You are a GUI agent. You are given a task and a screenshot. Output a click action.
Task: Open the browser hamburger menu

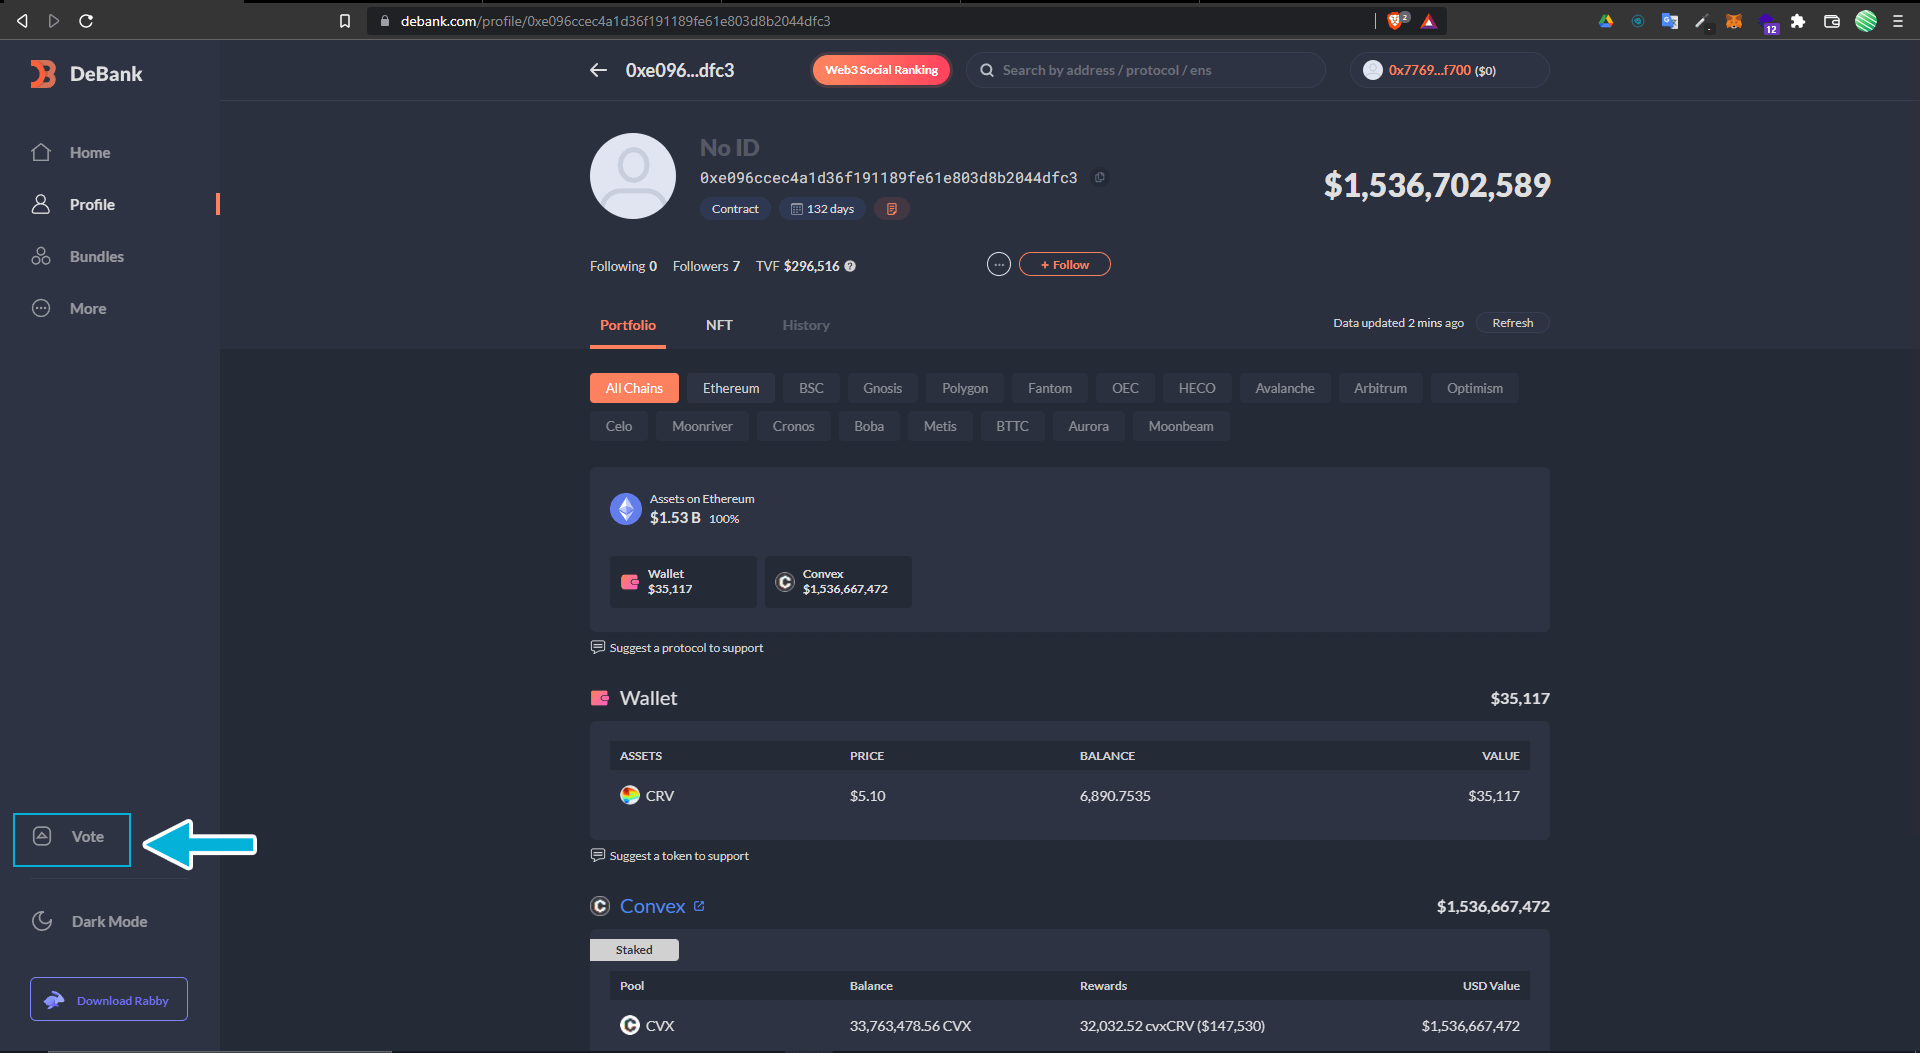(1898, 21)
